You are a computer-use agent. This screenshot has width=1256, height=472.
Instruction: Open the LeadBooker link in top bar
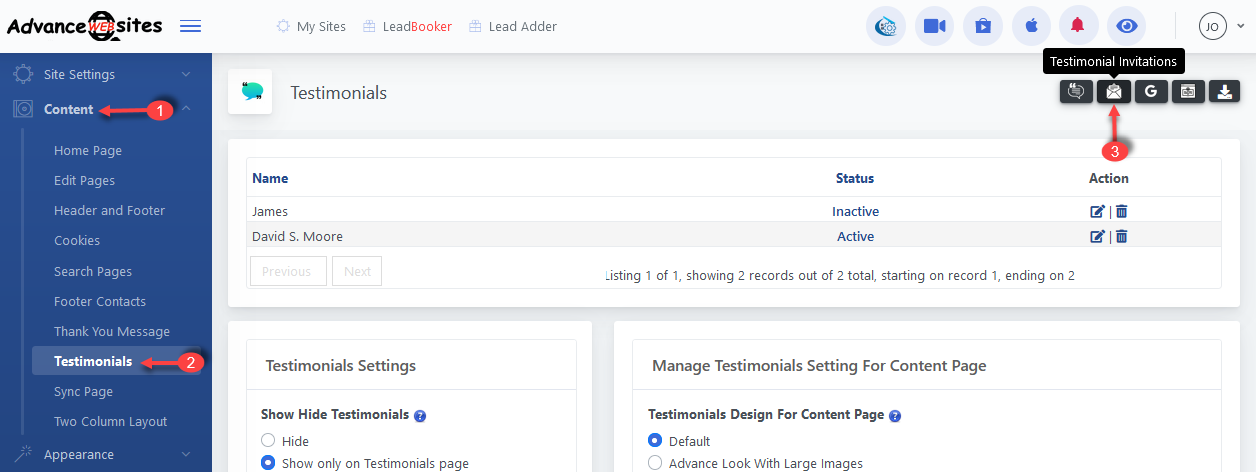pos(408,26)
